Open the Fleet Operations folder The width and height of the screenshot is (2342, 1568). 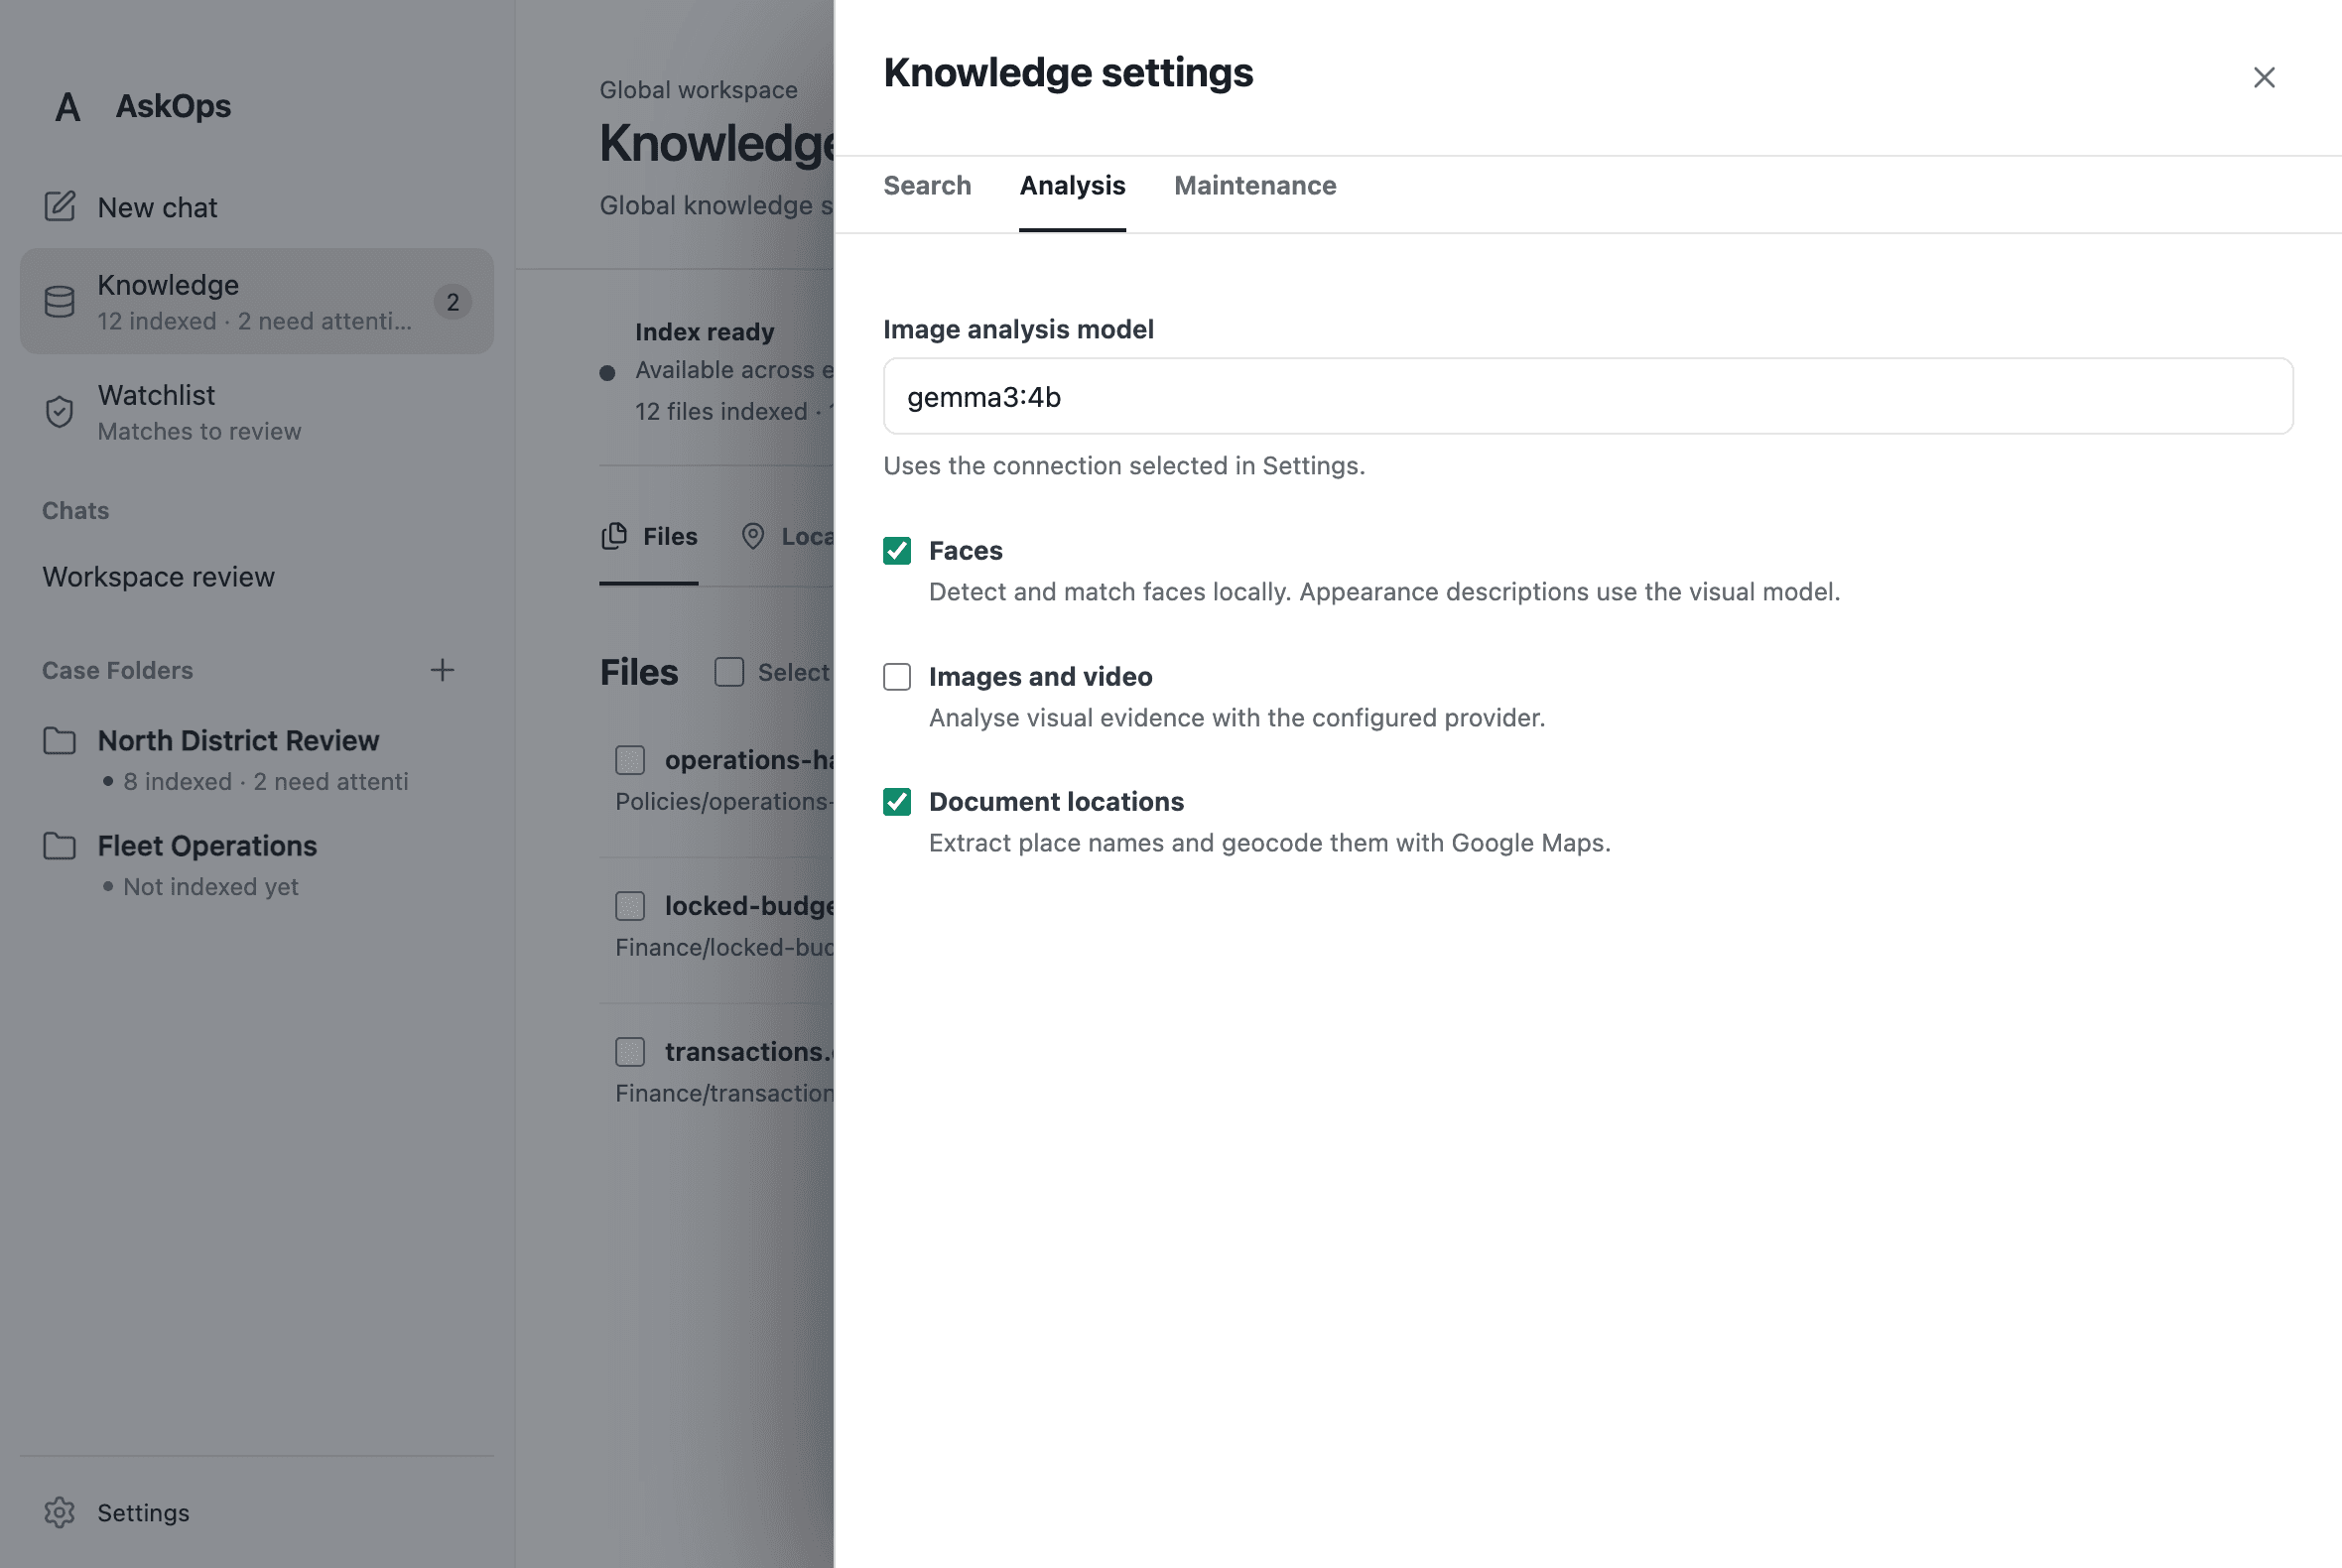[x=207, y=846]
